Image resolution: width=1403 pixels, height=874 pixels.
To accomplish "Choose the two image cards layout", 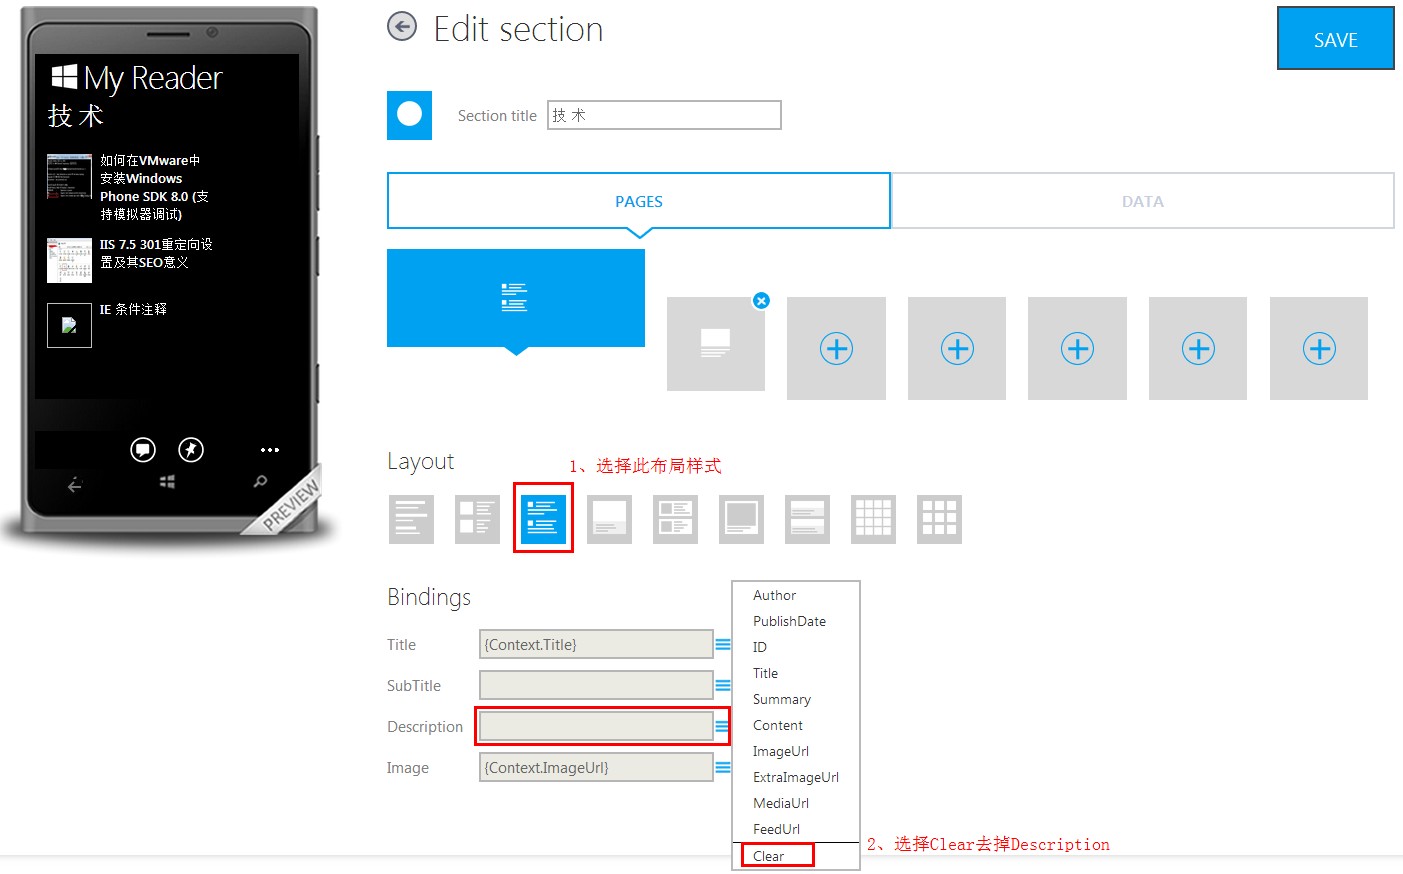I will coord(675,519).
